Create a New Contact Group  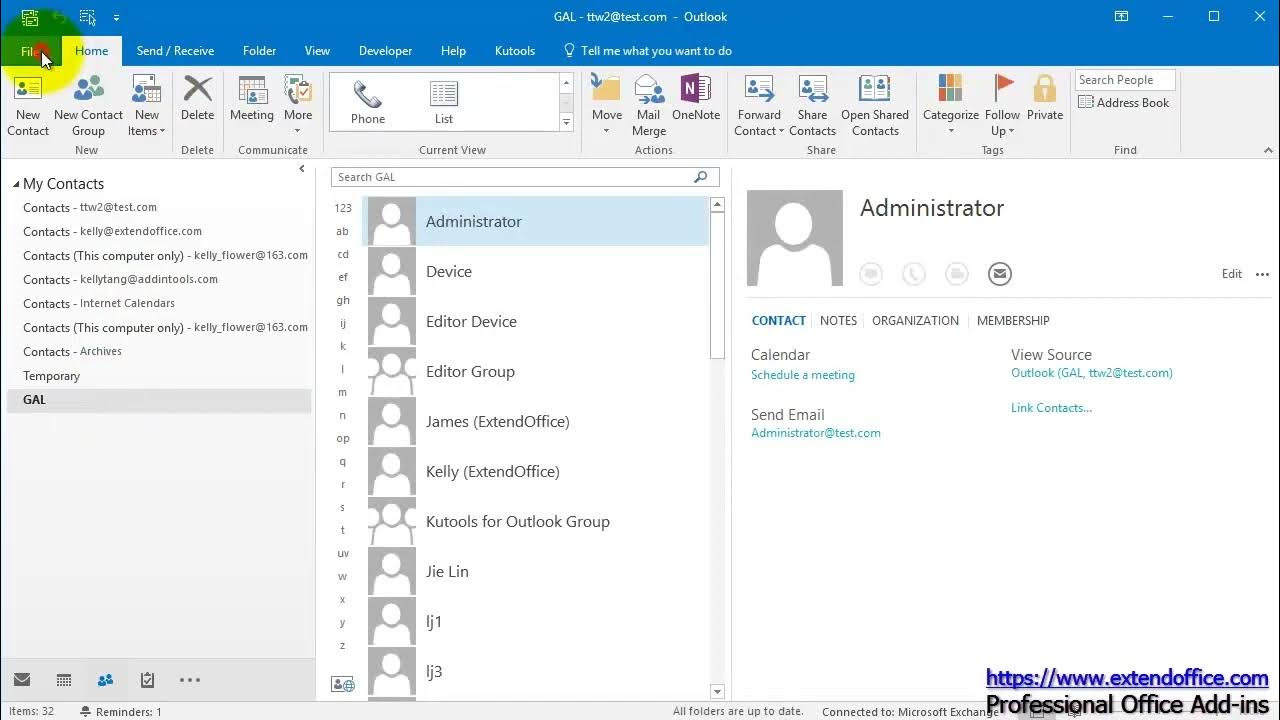(88, 106)
